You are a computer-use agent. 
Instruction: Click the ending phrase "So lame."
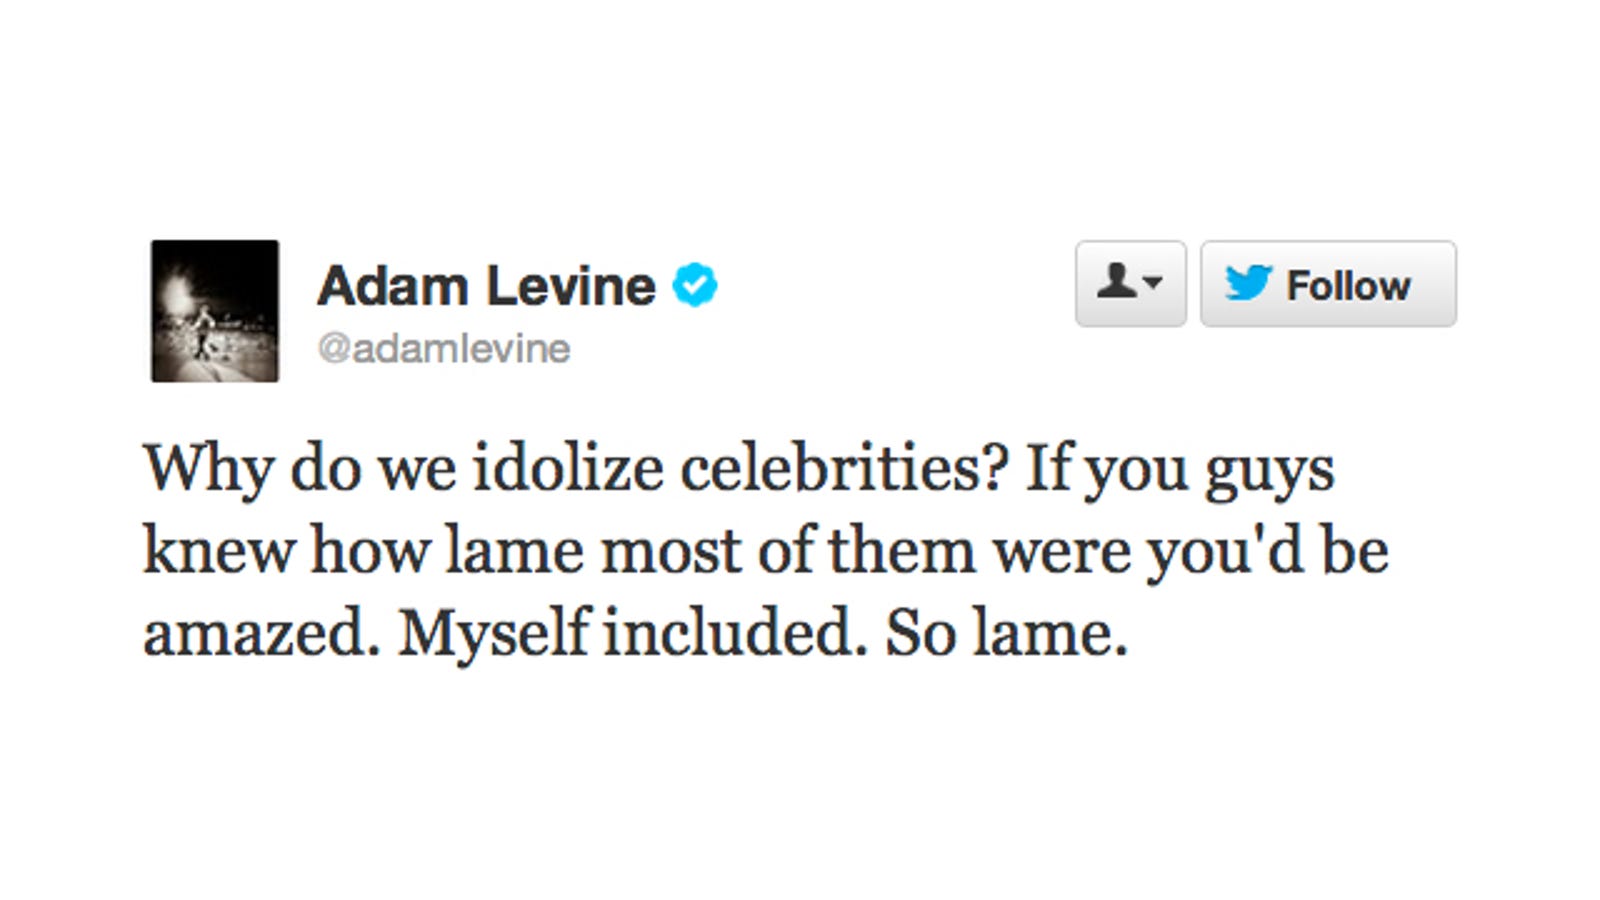tap(1006, 633)
